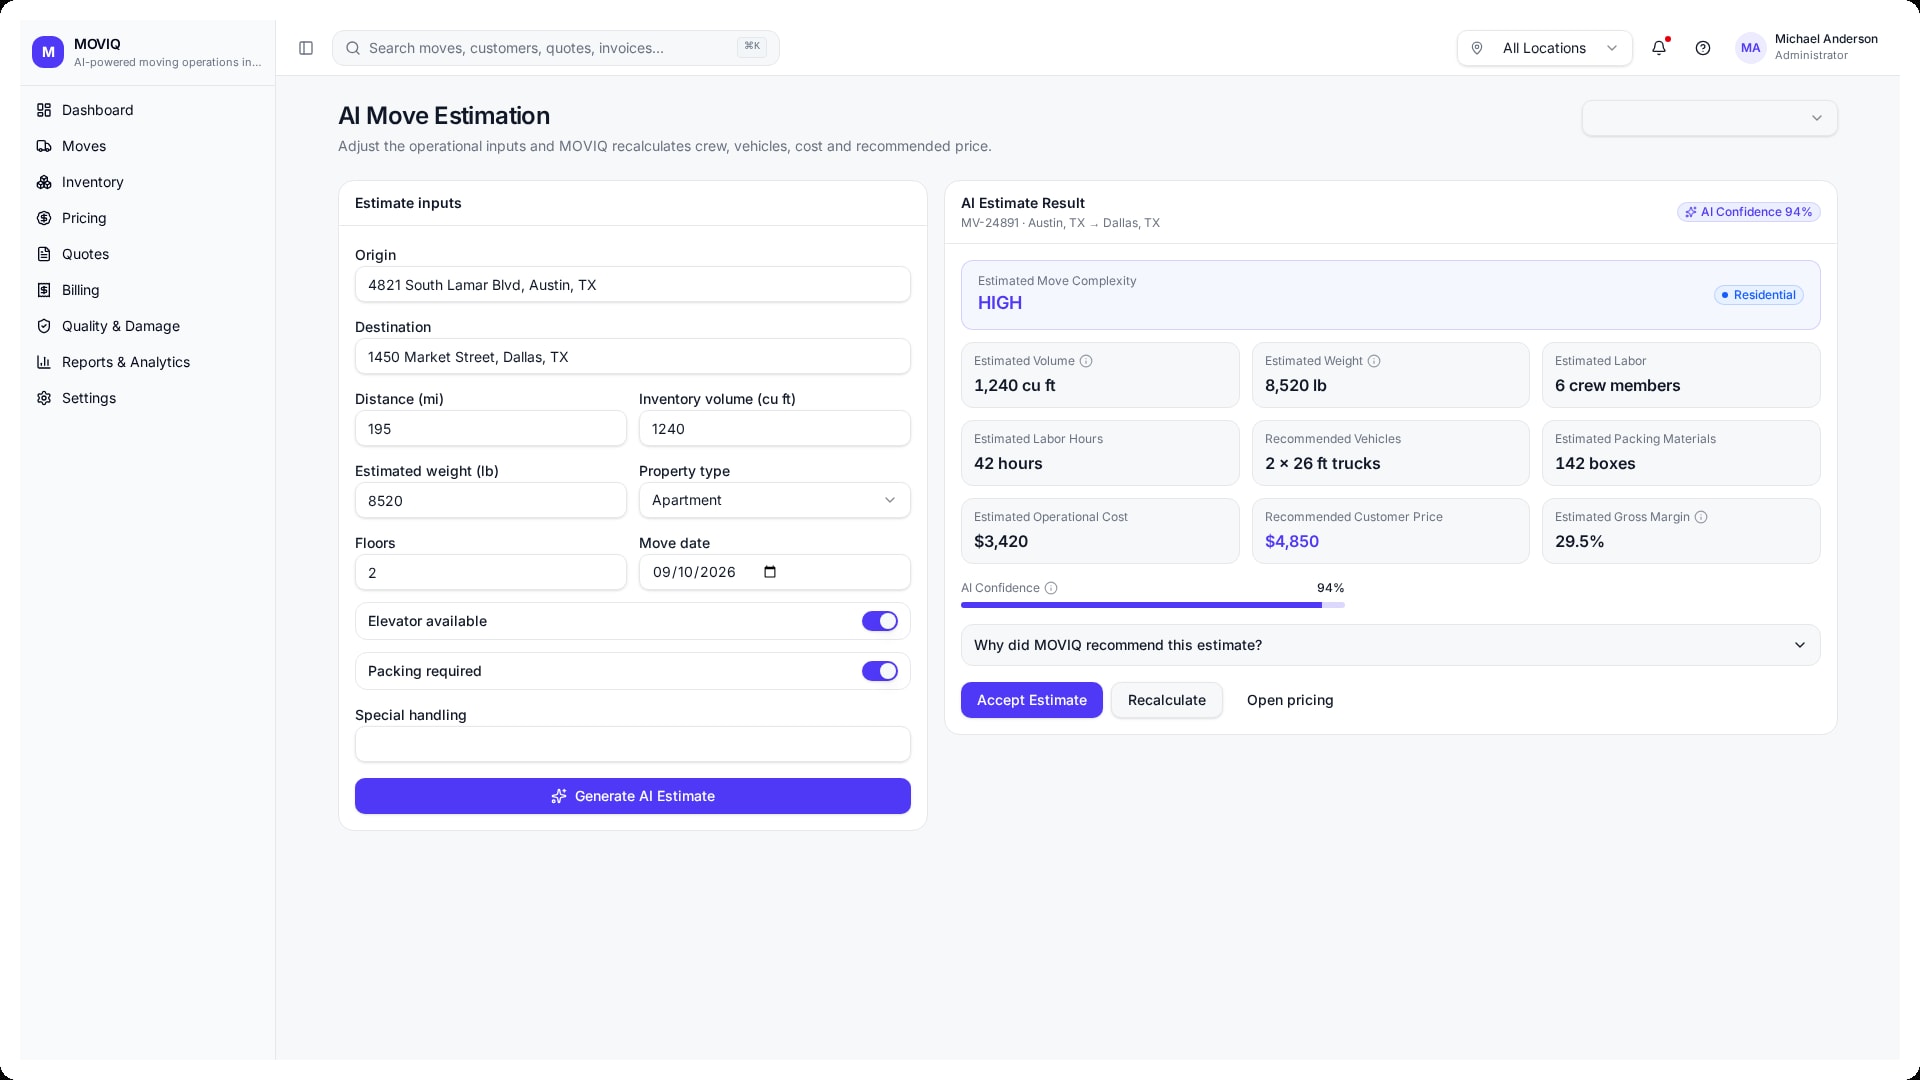The width and height of the screenshot is (1920, 1080).
Task: Open the Property type Apartment dropdown
Action: 775,500
